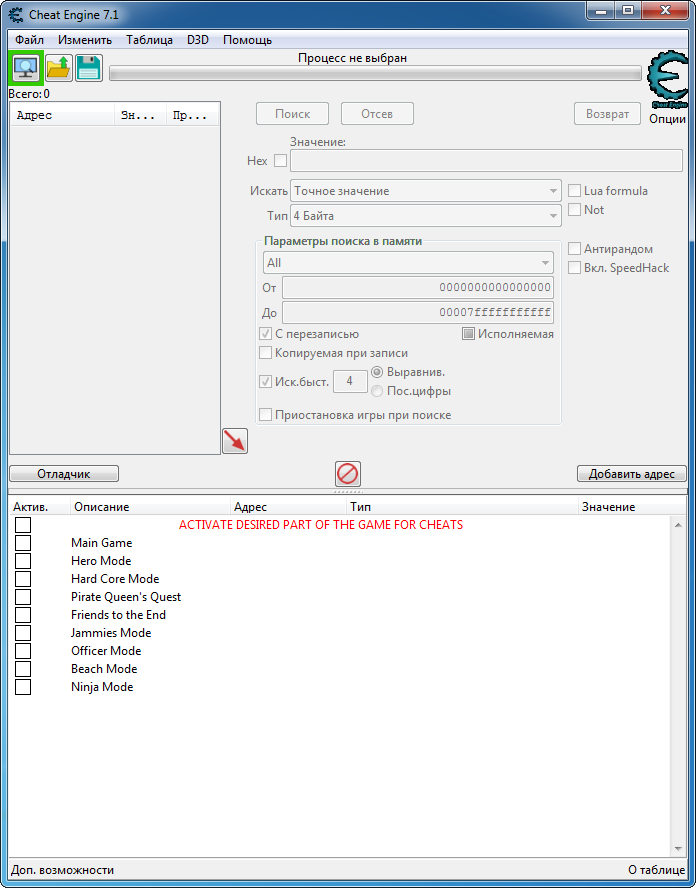Select the Выравнив. radio button

pos(377,372)
